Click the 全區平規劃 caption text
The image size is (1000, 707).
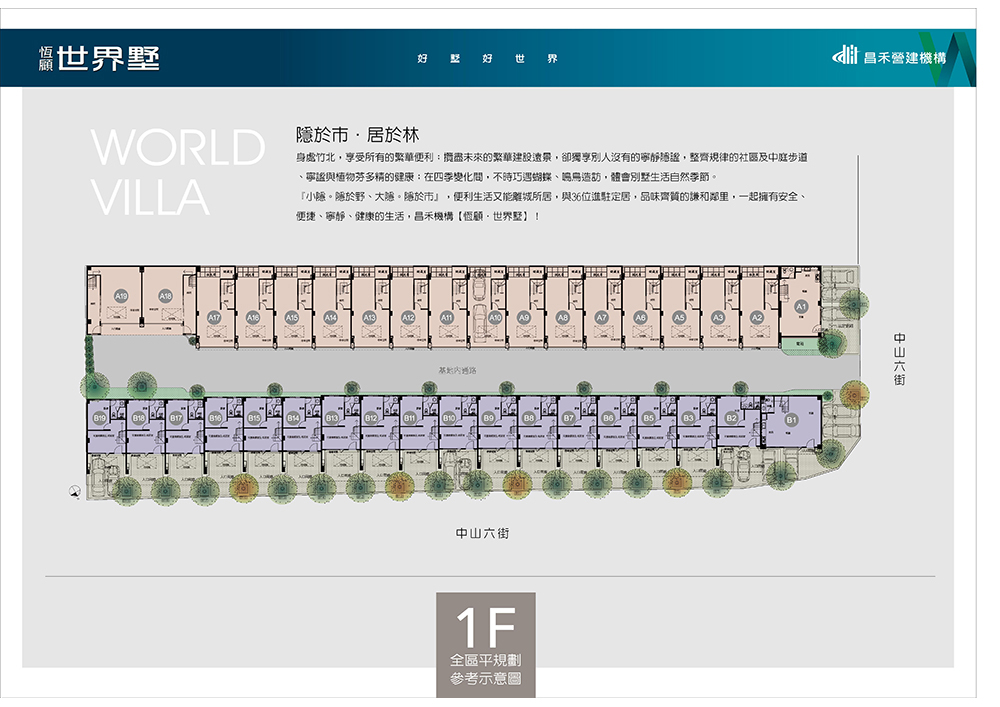point(485,660)
